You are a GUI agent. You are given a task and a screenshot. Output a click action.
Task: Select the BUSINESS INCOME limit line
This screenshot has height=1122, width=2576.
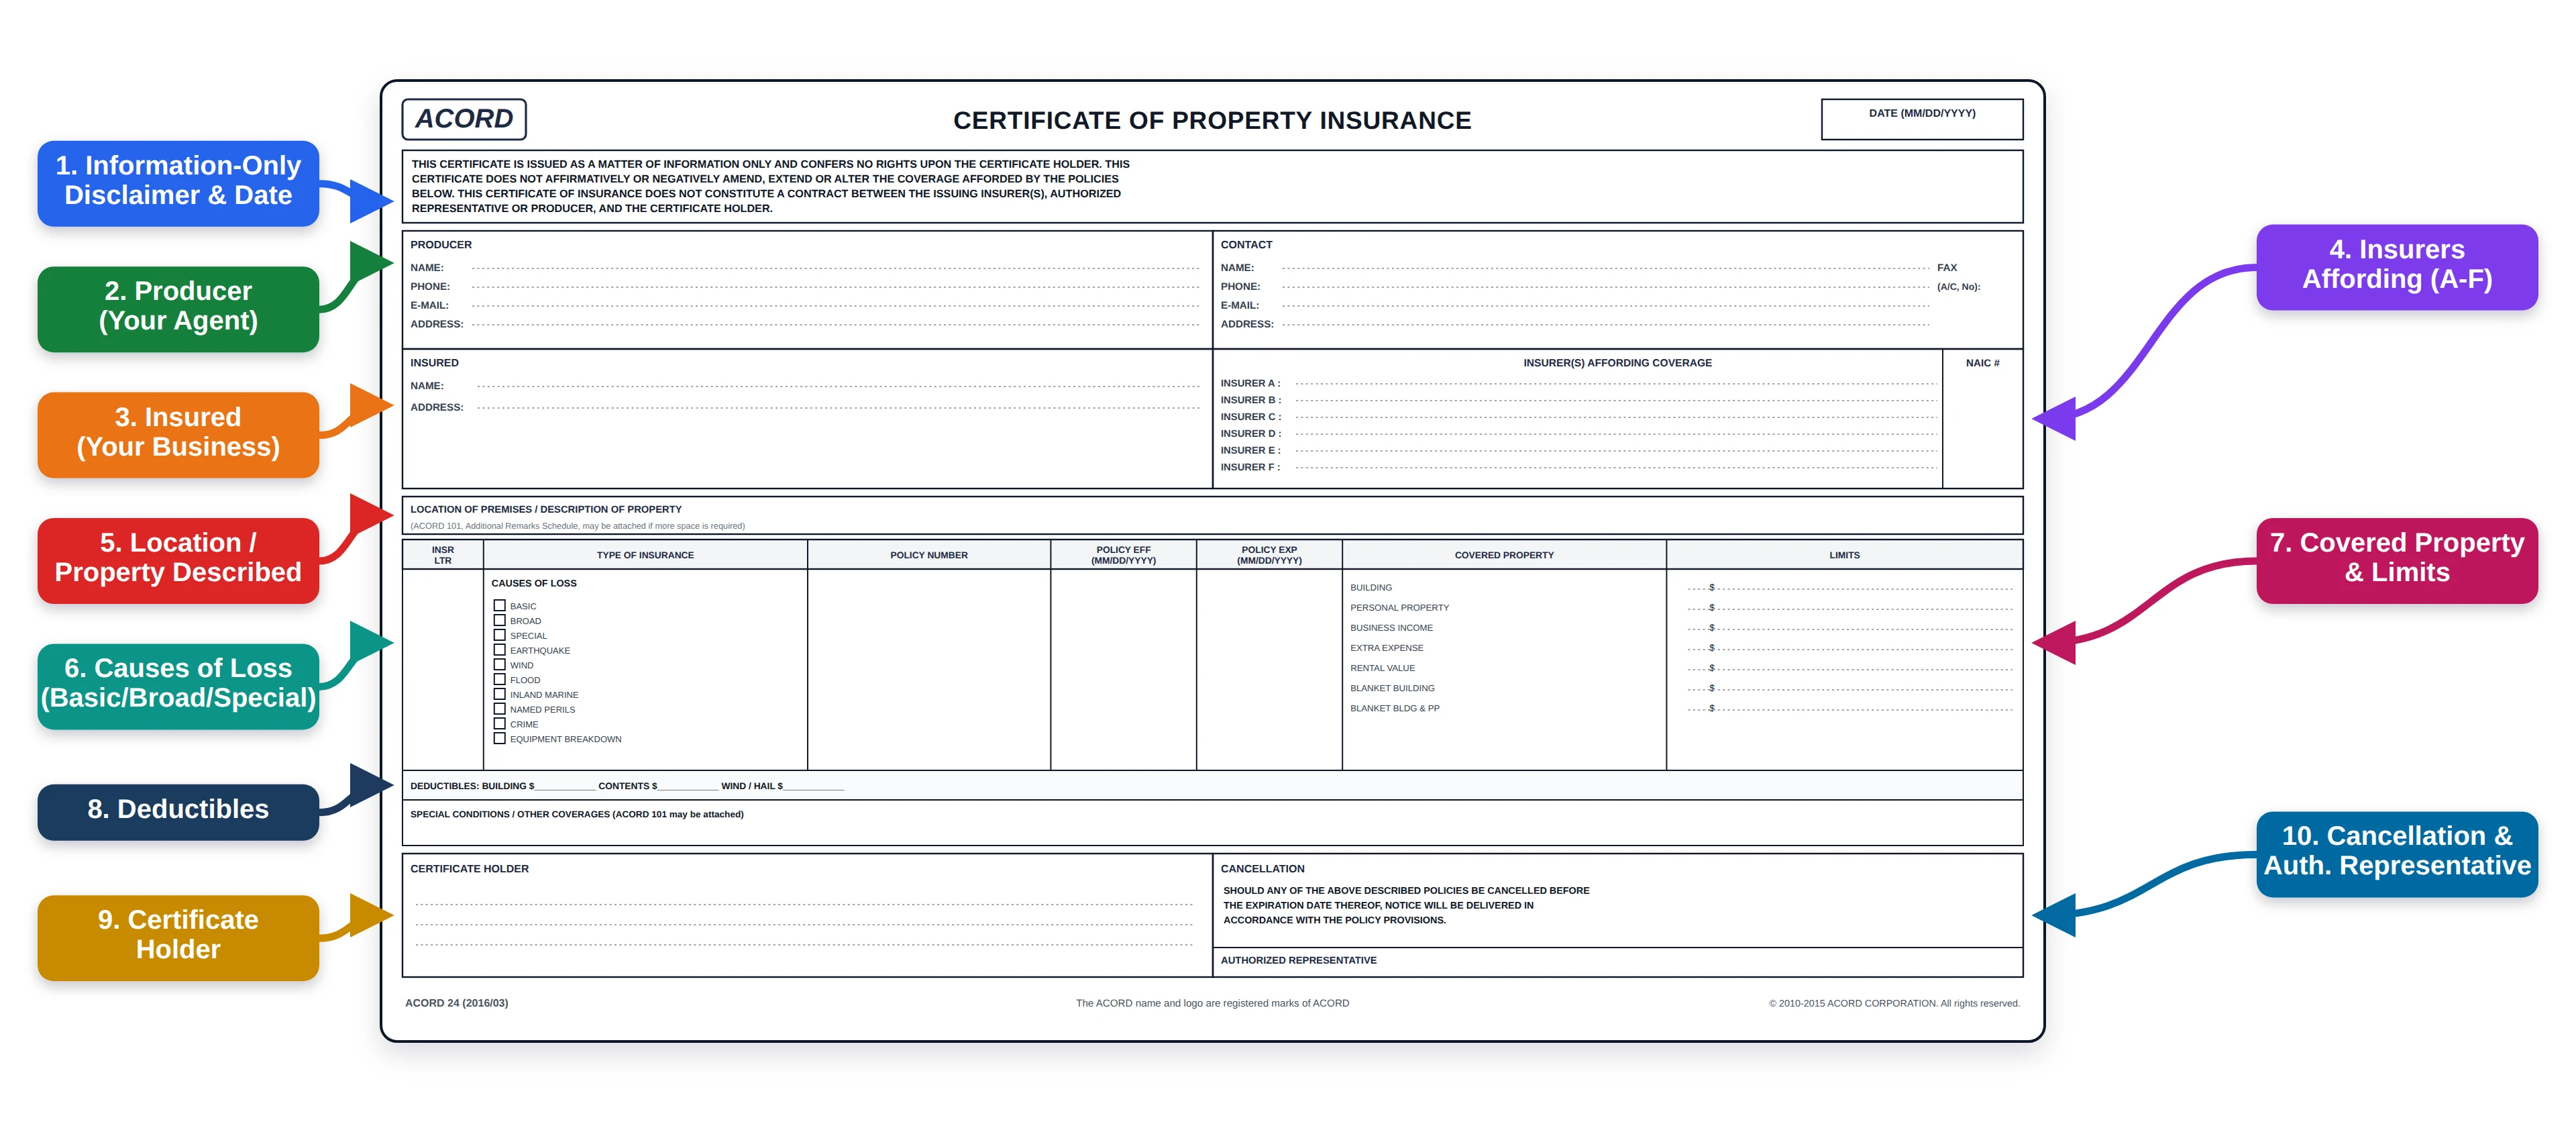(1849, 628)
